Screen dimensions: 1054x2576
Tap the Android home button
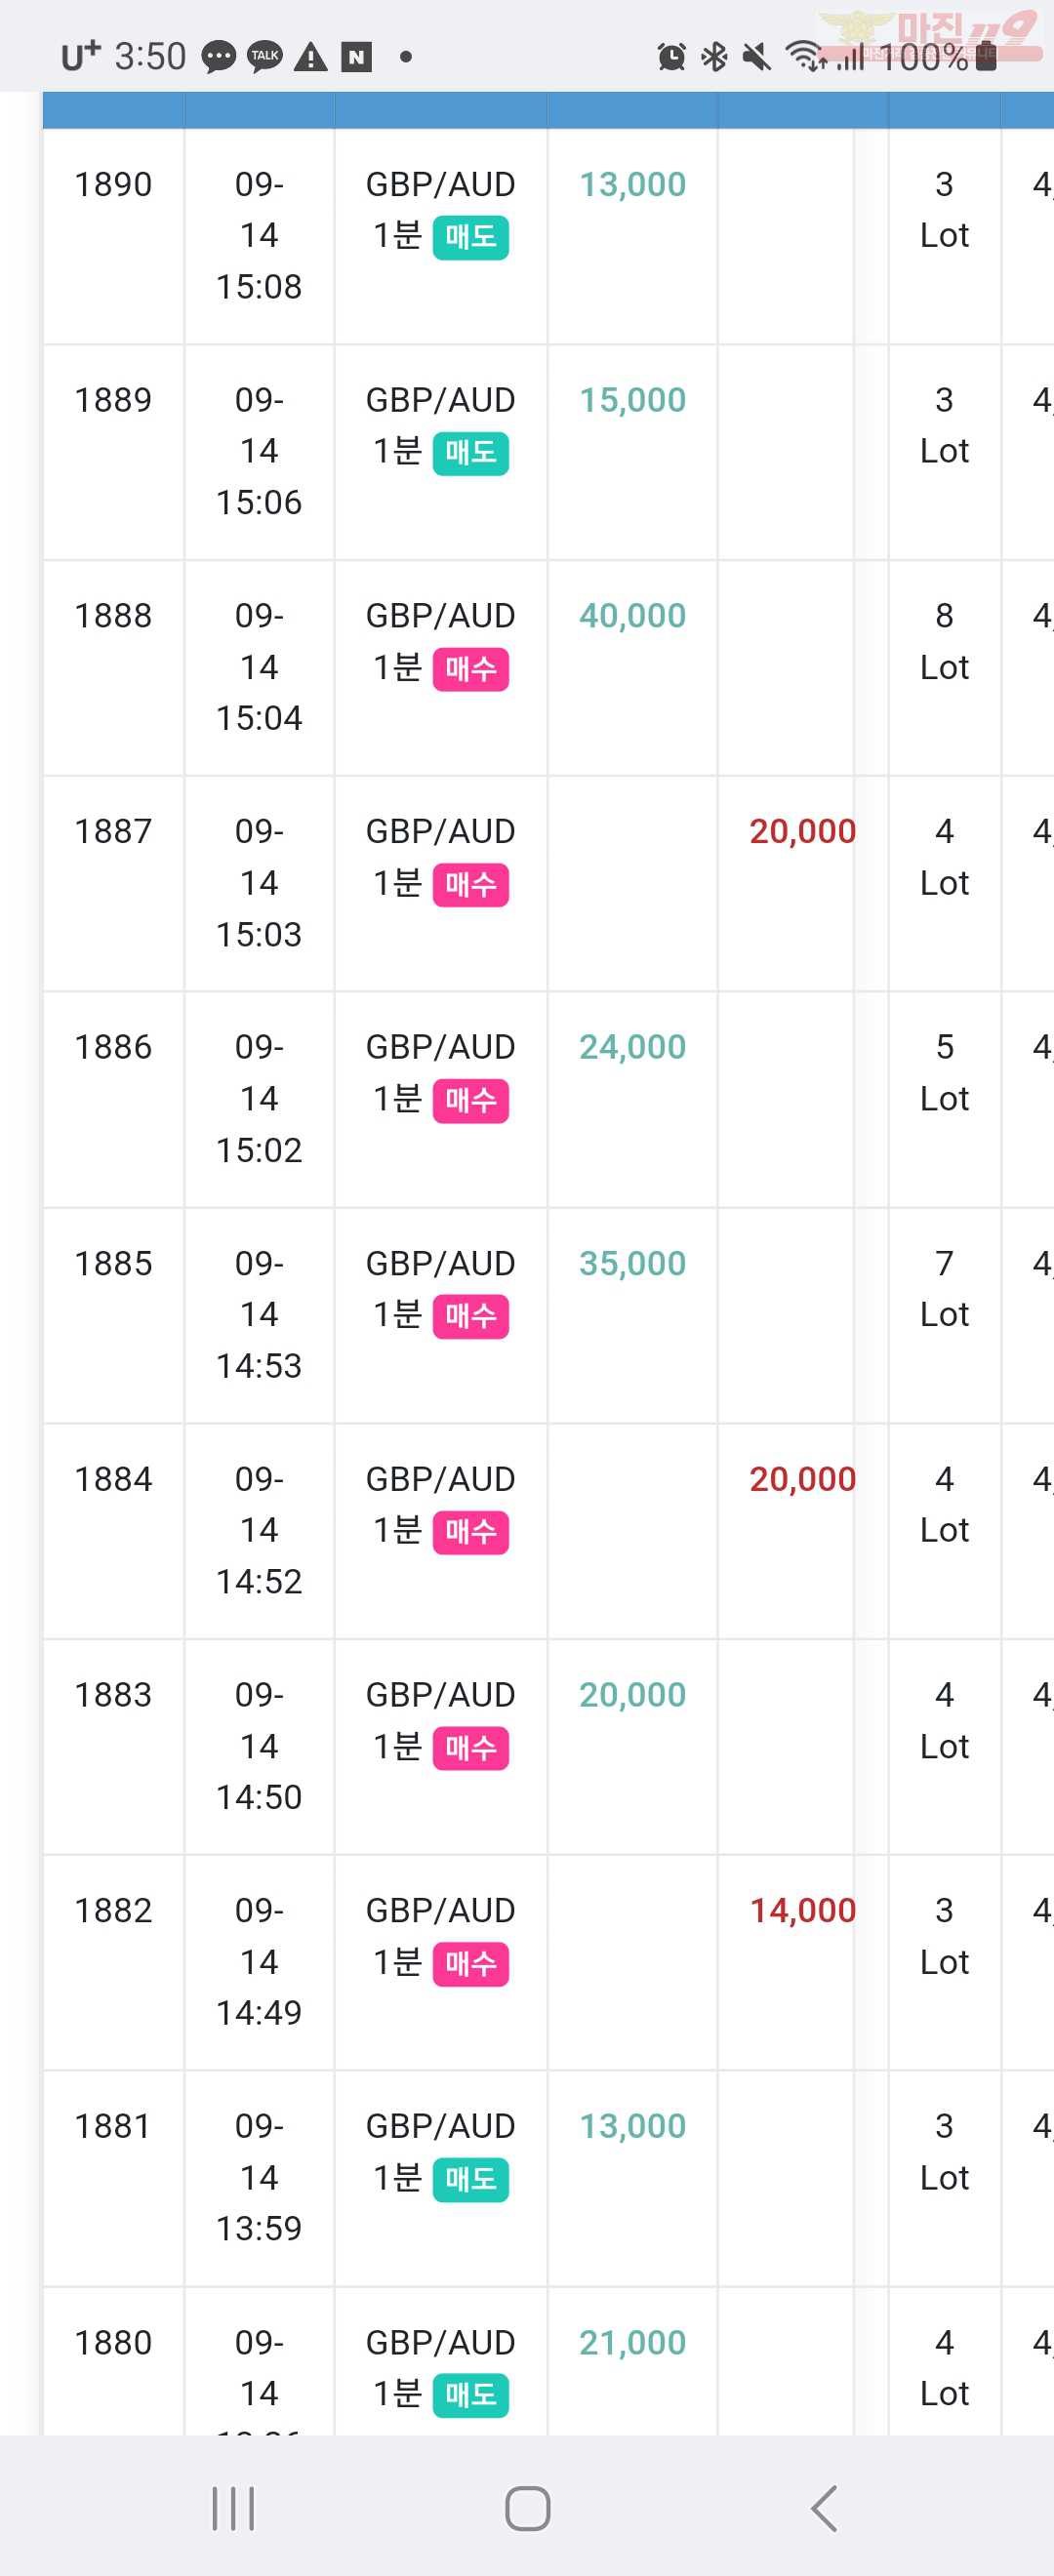coord(527,2508)
